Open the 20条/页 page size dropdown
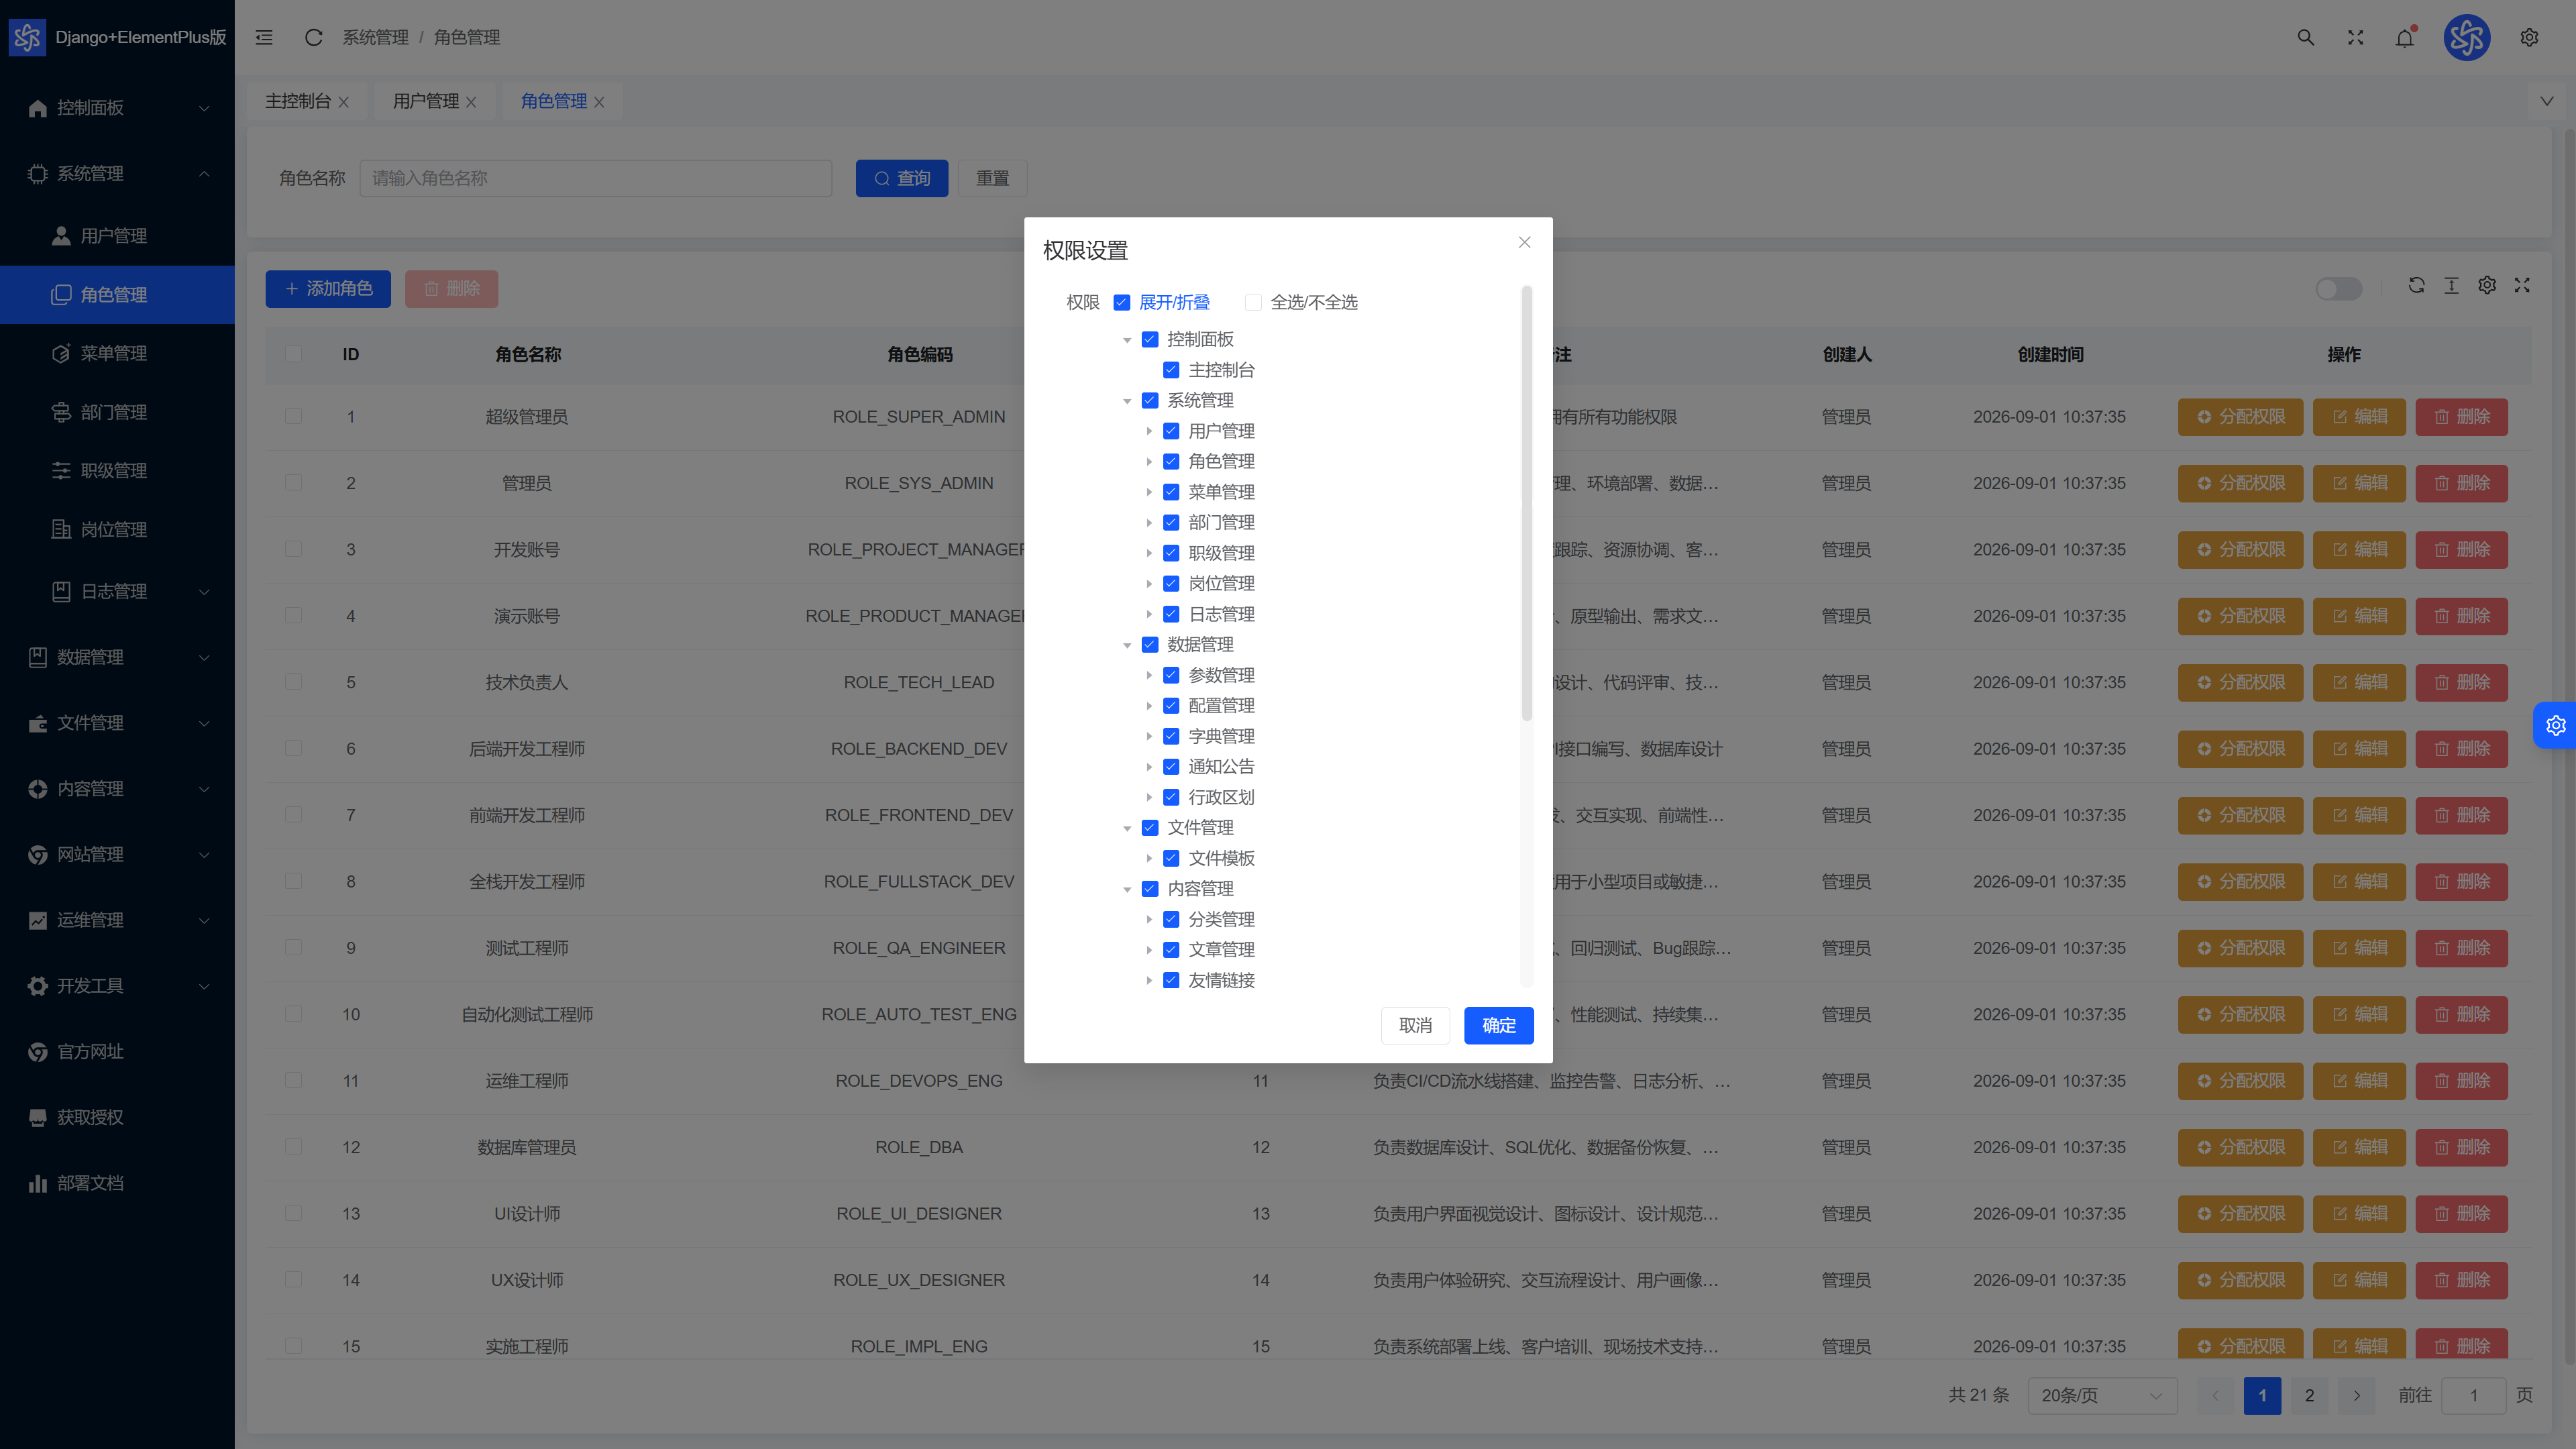This screenshot has height=1449, width=2576. (2102, 1395)
